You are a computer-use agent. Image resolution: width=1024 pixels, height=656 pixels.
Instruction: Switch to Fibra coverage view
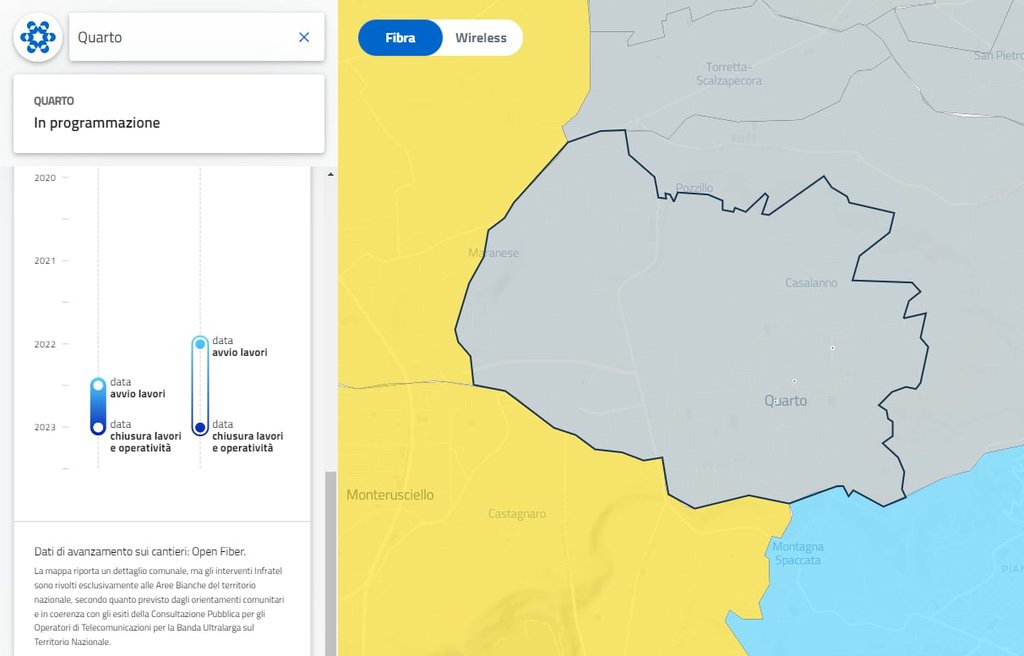tap(400, 38)
